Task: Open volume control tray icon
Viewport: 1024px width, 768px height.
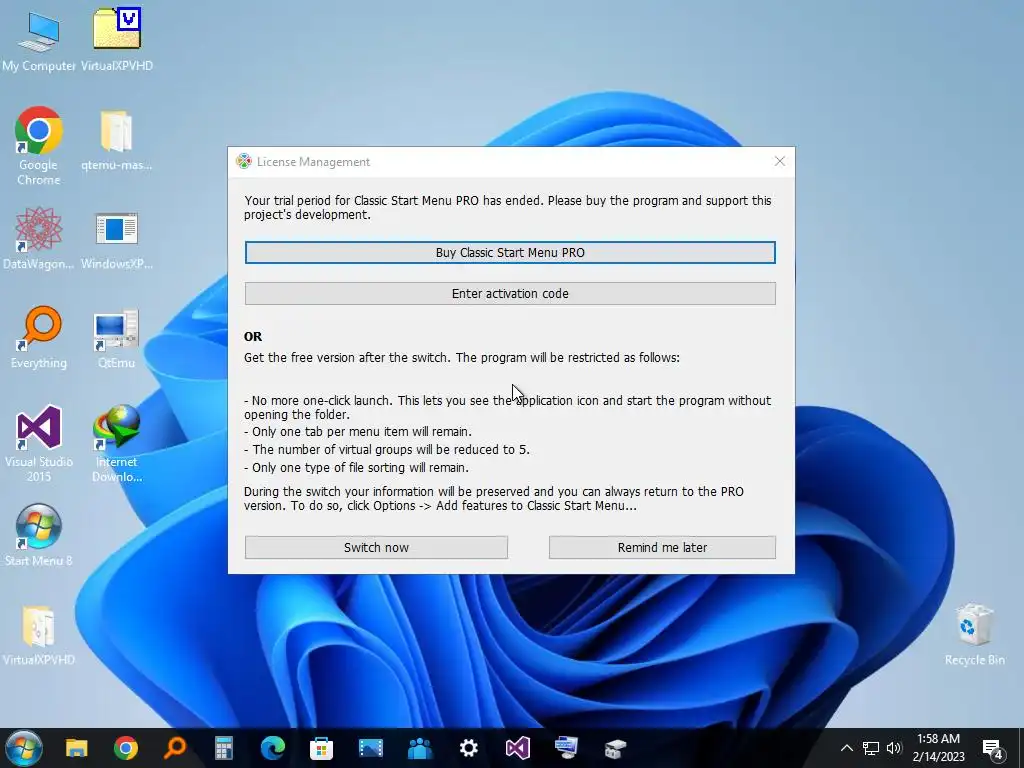Action: coord(894,748)
